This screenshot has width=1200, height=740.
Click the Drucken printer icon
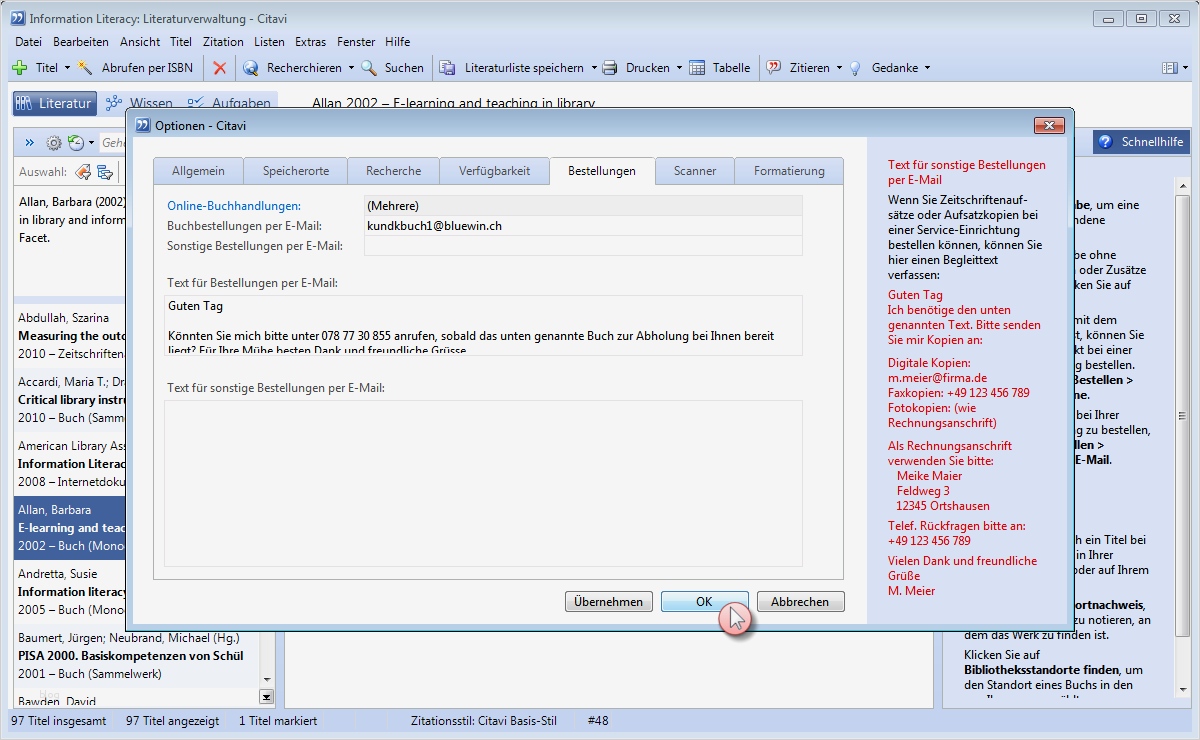[x=609, y=68]
